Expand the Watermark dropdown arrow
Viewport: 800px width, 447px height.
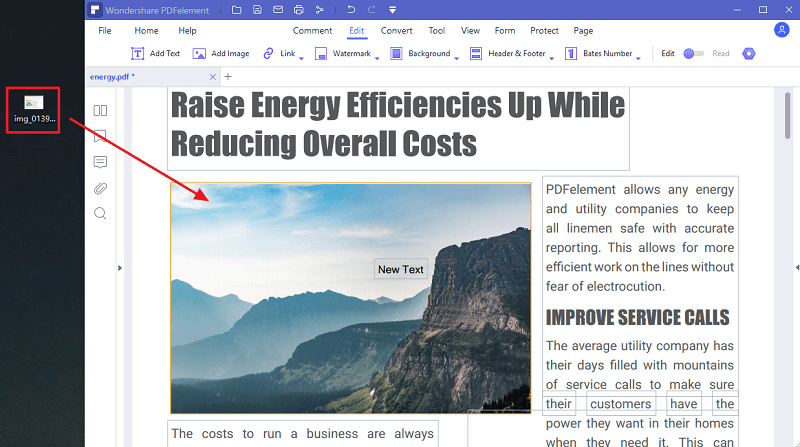coord(377,58)
